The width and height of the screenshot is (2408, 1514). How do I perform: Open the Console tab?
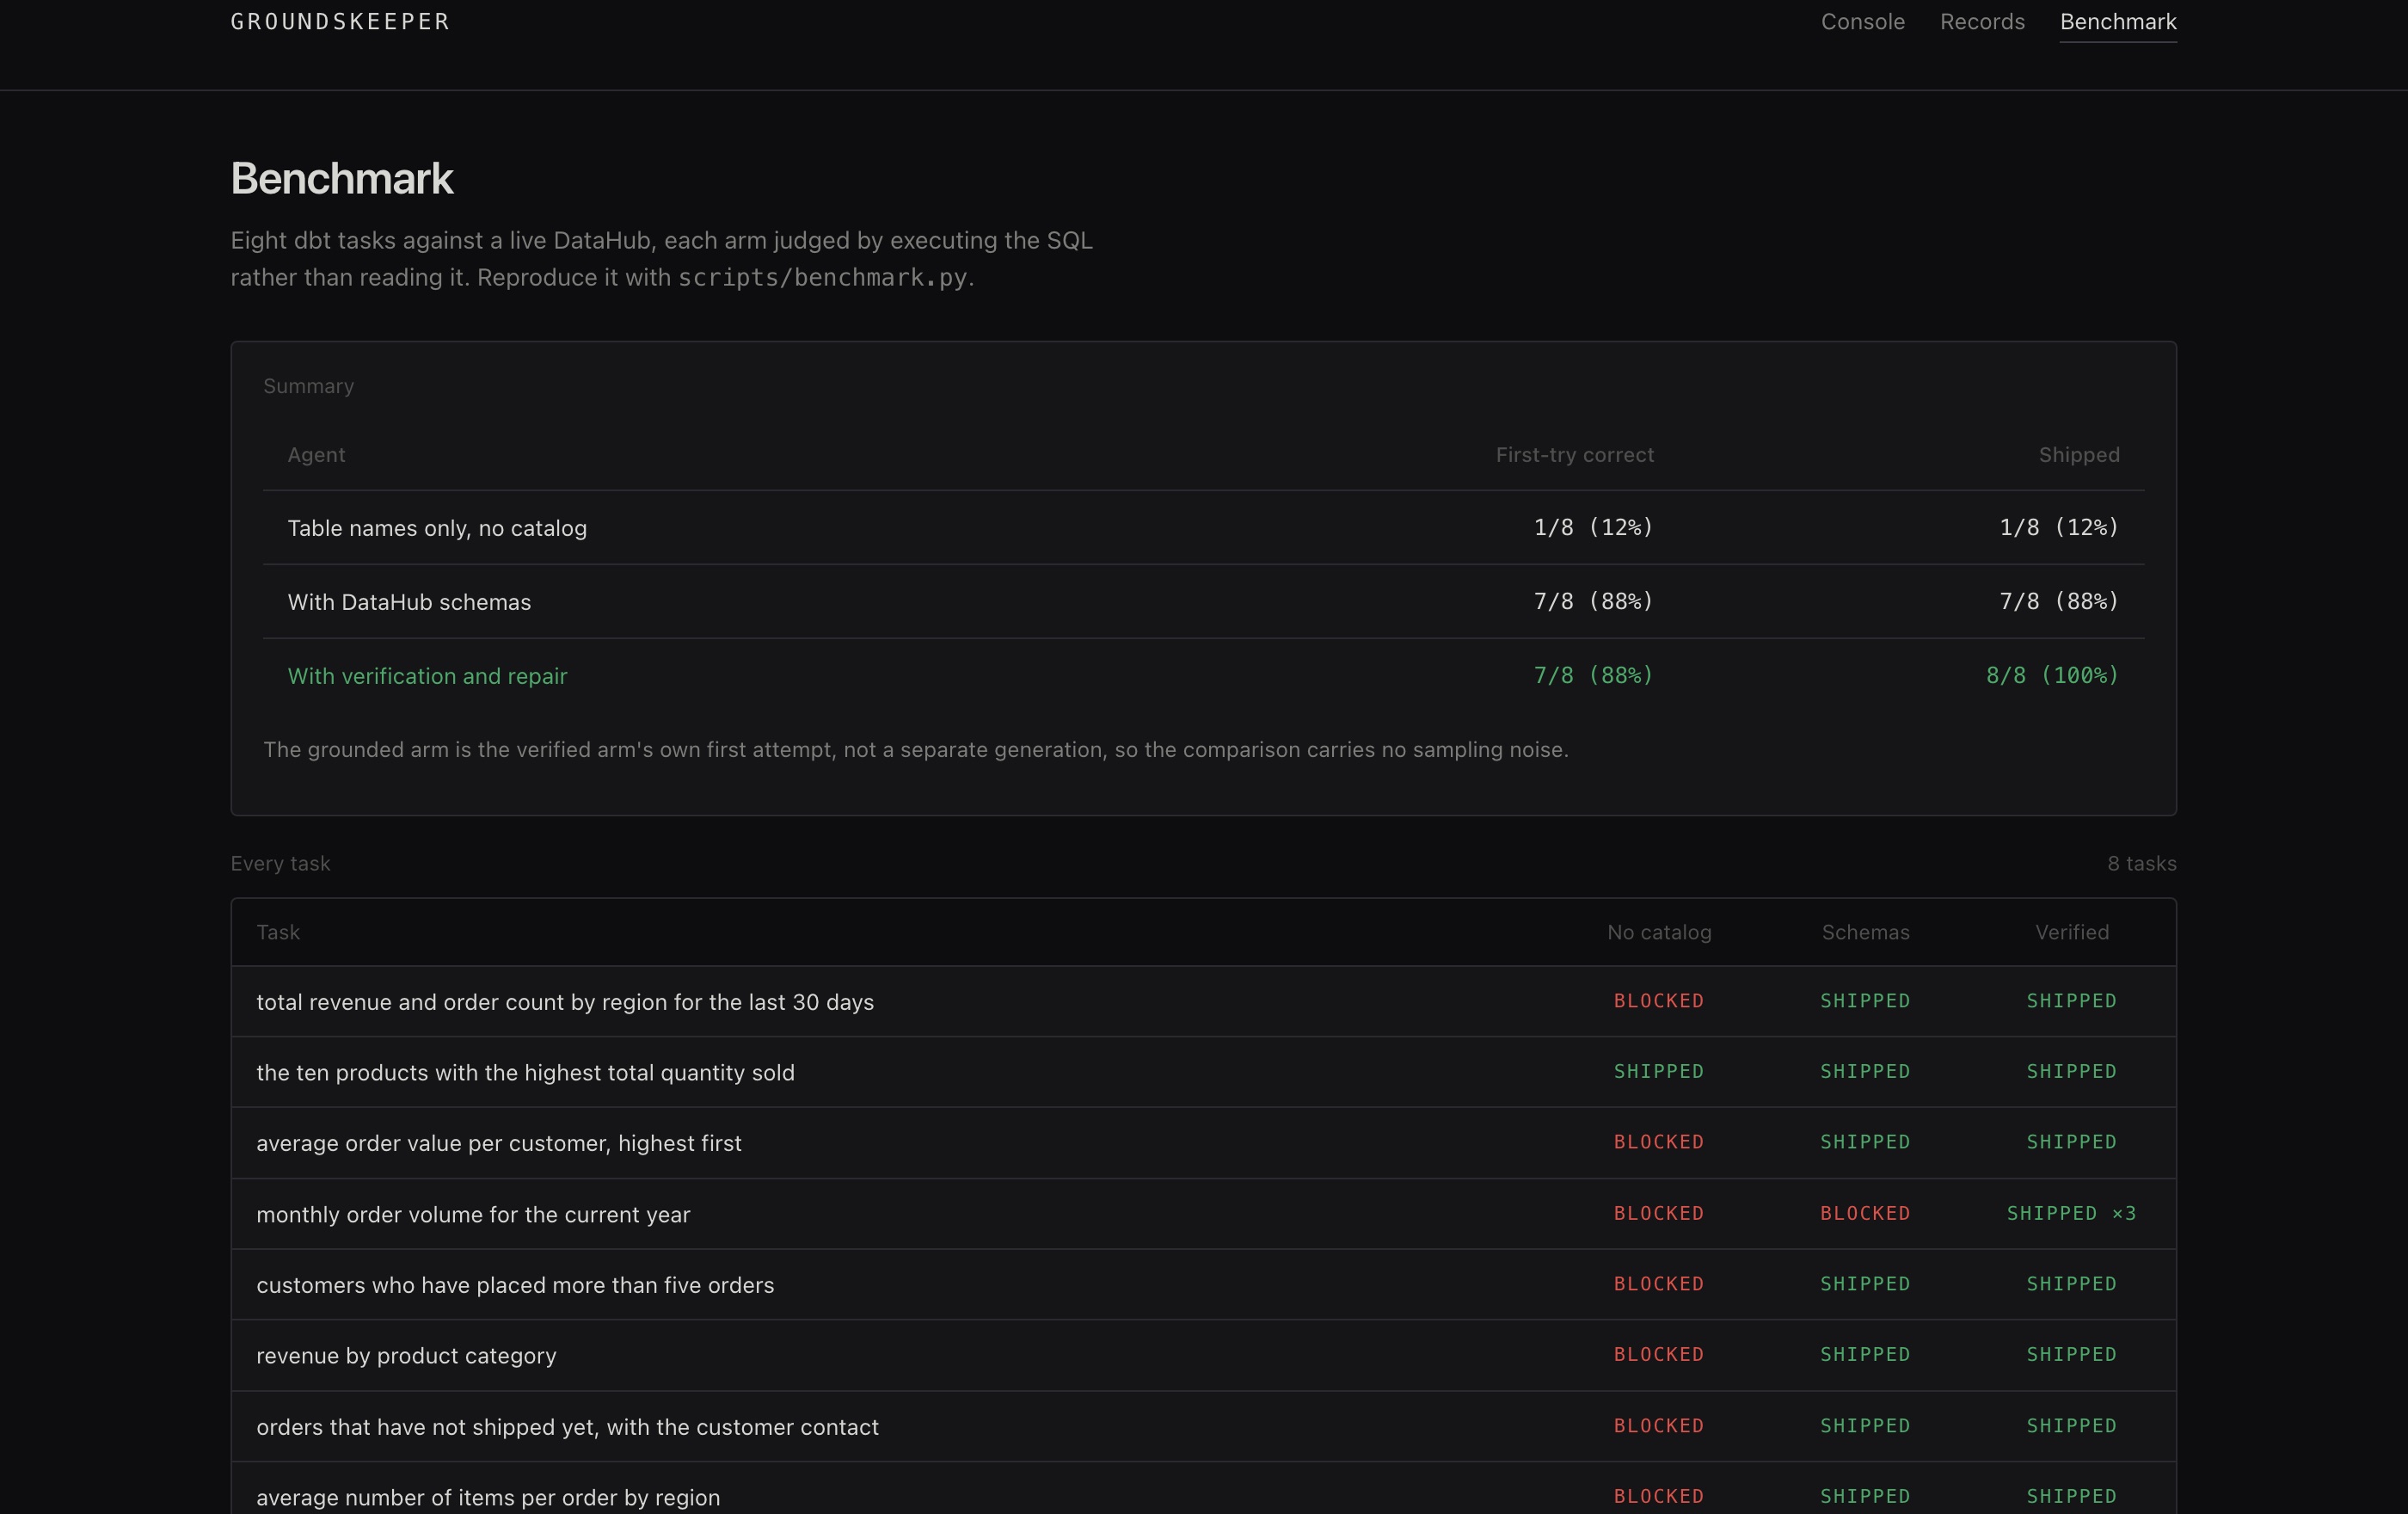pyautogui.click(x=1862, y=22)
